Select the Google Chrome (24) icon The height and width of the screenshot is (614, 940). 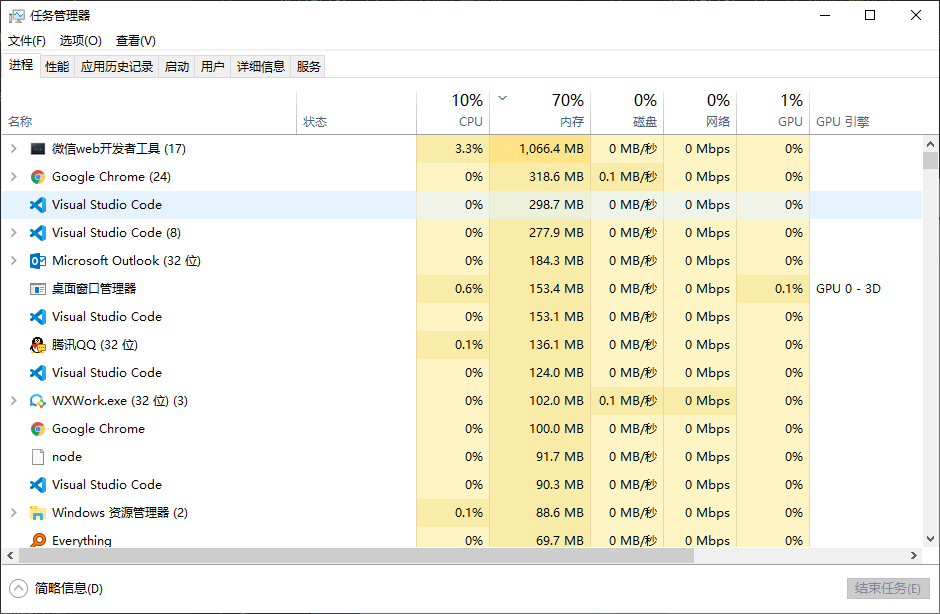(x=38, y=177)
